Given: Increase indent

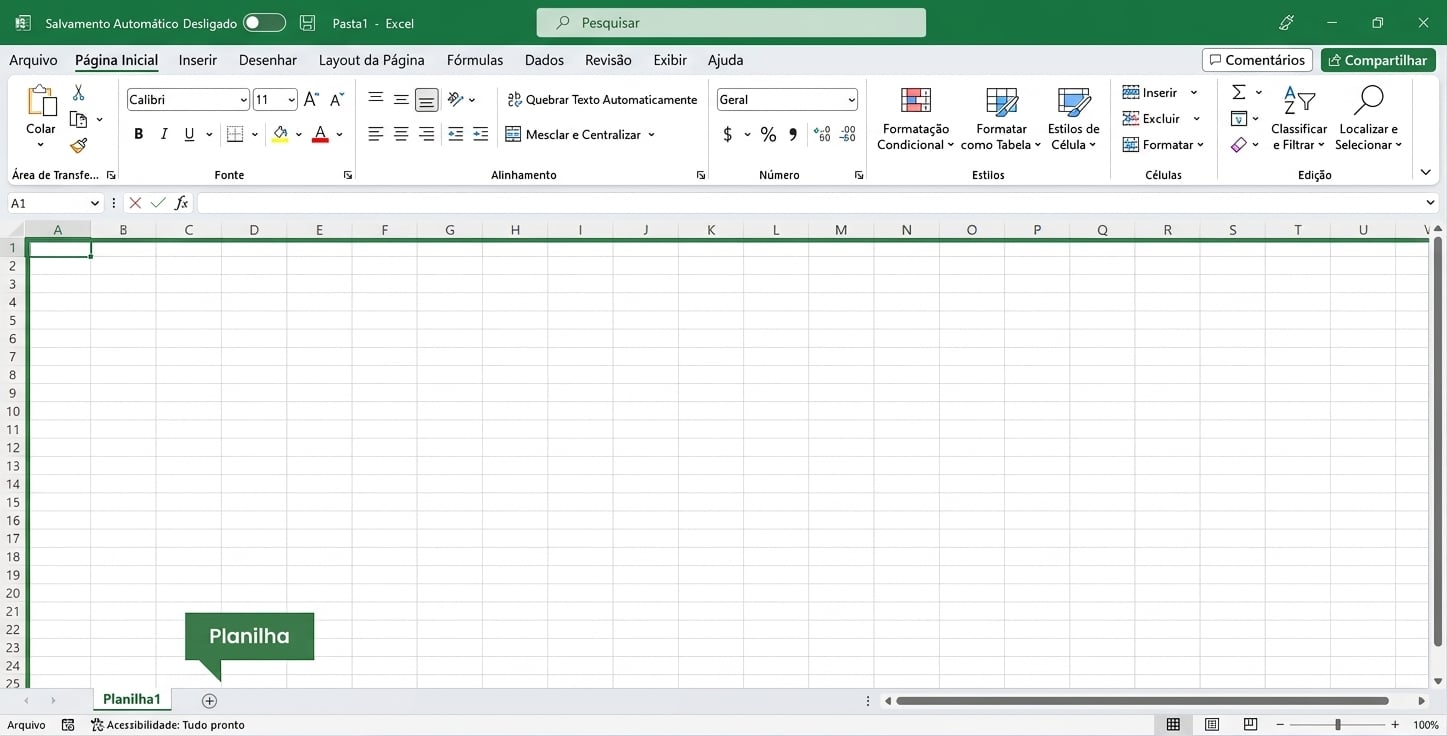Looking at the screenshot, I should (480, 134).
